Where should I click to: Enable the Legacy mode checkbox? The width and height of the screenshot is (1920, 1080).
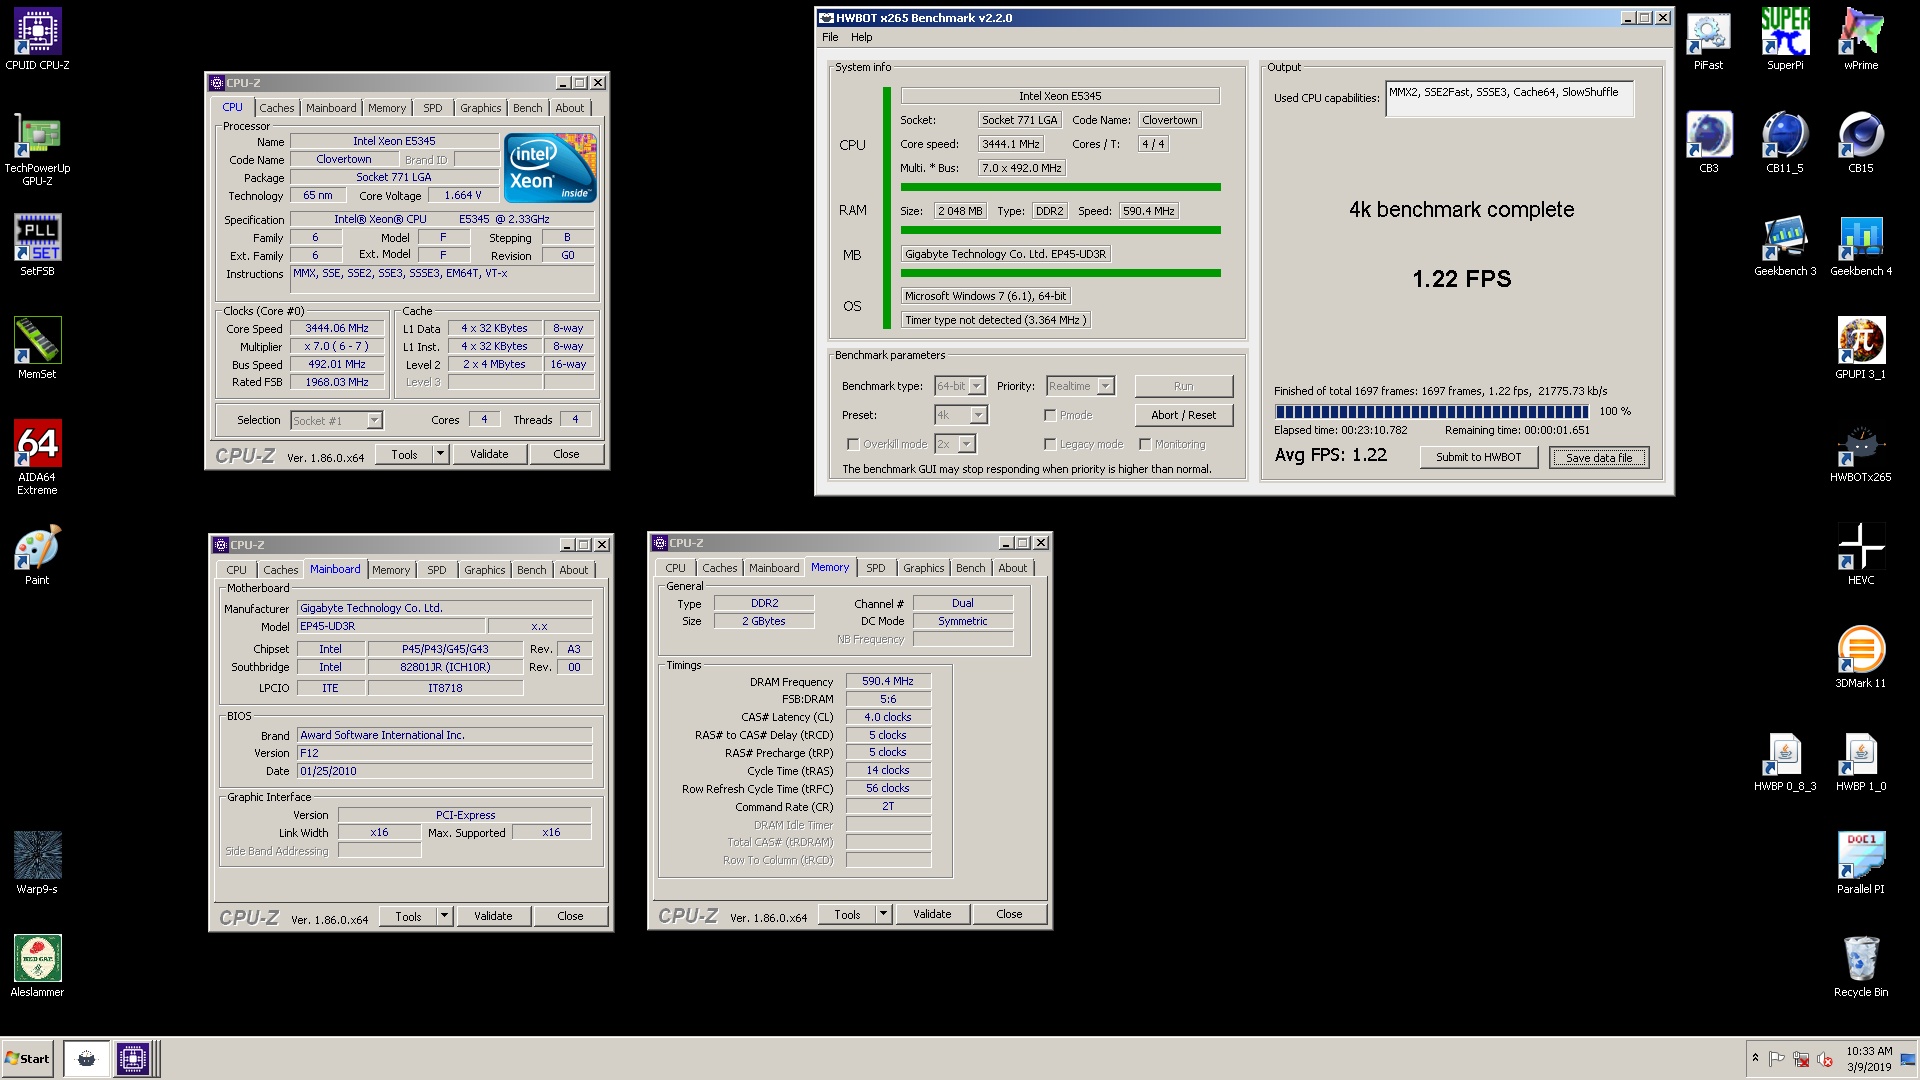[x=1050, y=444]
